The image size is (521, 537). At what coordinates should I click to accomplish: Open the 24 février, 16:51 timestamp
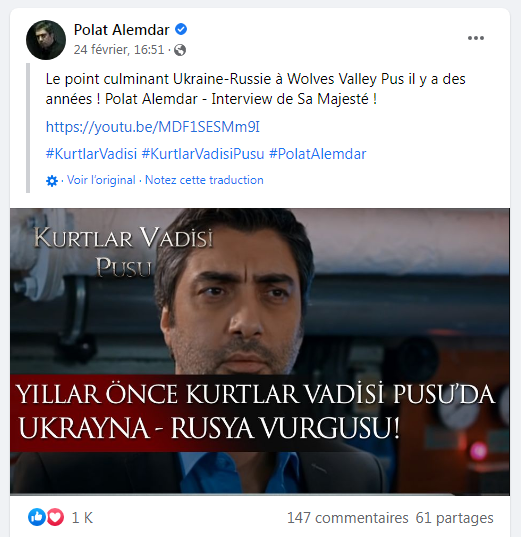pyautogui.click(x=119, y=50)
